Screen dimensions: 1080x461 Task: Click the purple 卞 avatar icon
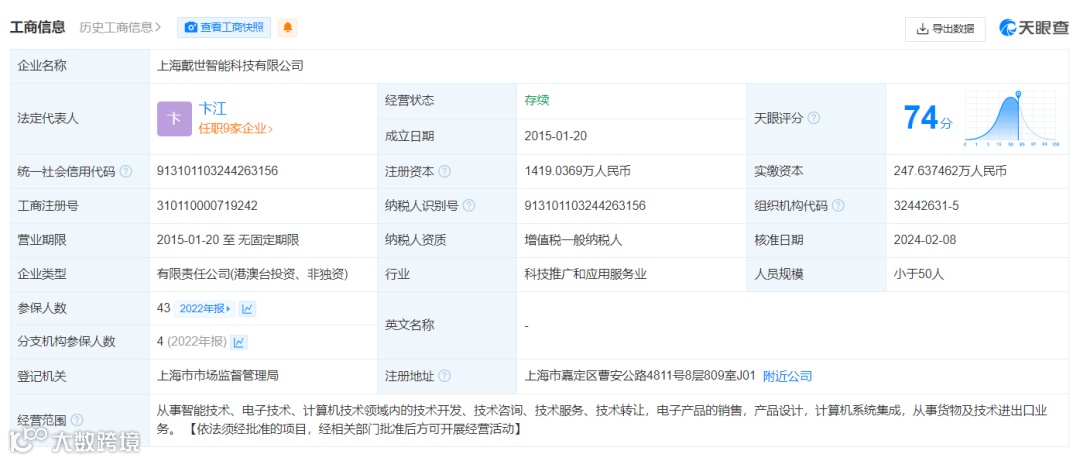(x=174, y=119)
